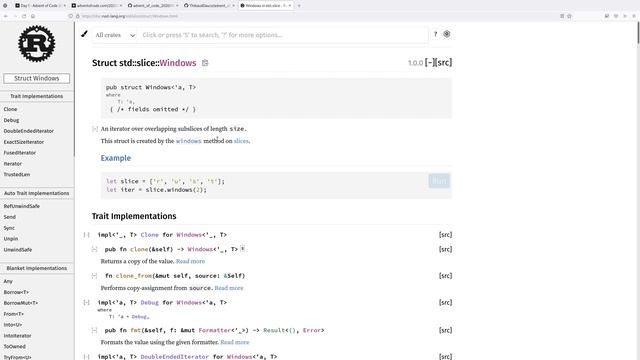Screen dimensions: 640x360
Task: Collapse the clone_from method docs
Action: (x=94, y=276)
